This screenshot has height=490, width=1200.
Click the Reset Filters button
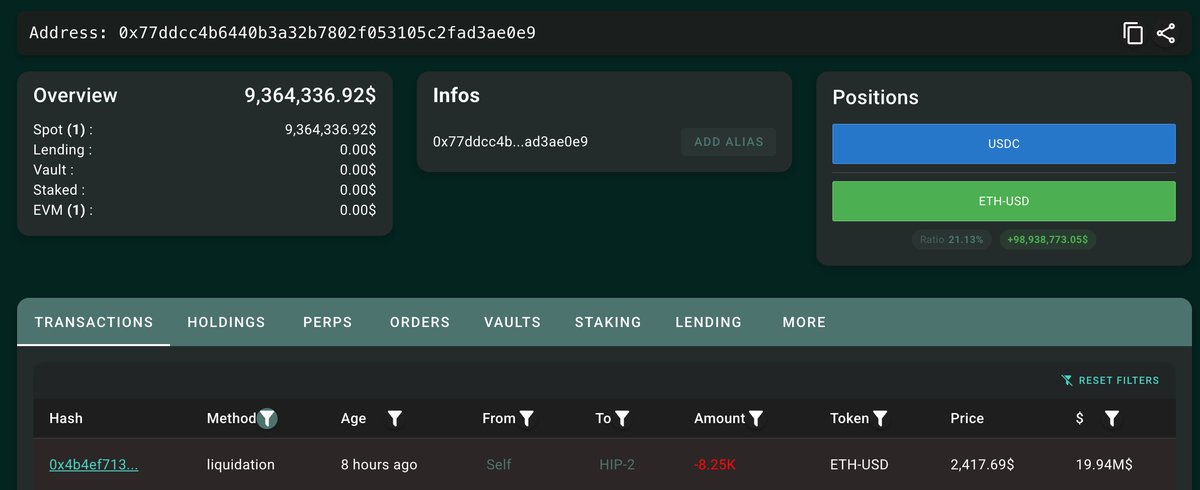(x=1110, y=380)
